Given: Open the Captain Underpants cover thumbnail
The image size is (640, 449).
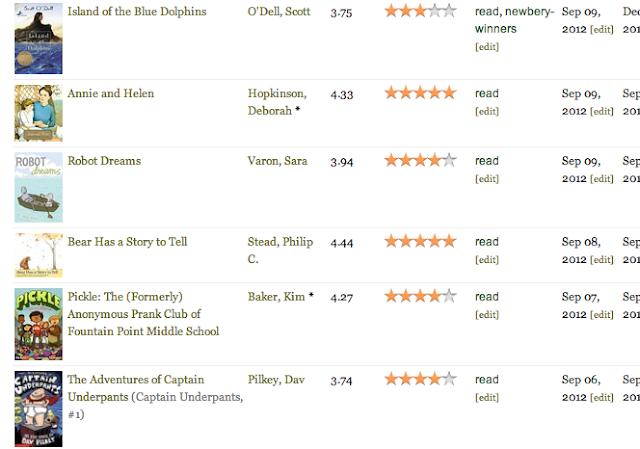Looking at the screenshot, I should coord(38,409).
